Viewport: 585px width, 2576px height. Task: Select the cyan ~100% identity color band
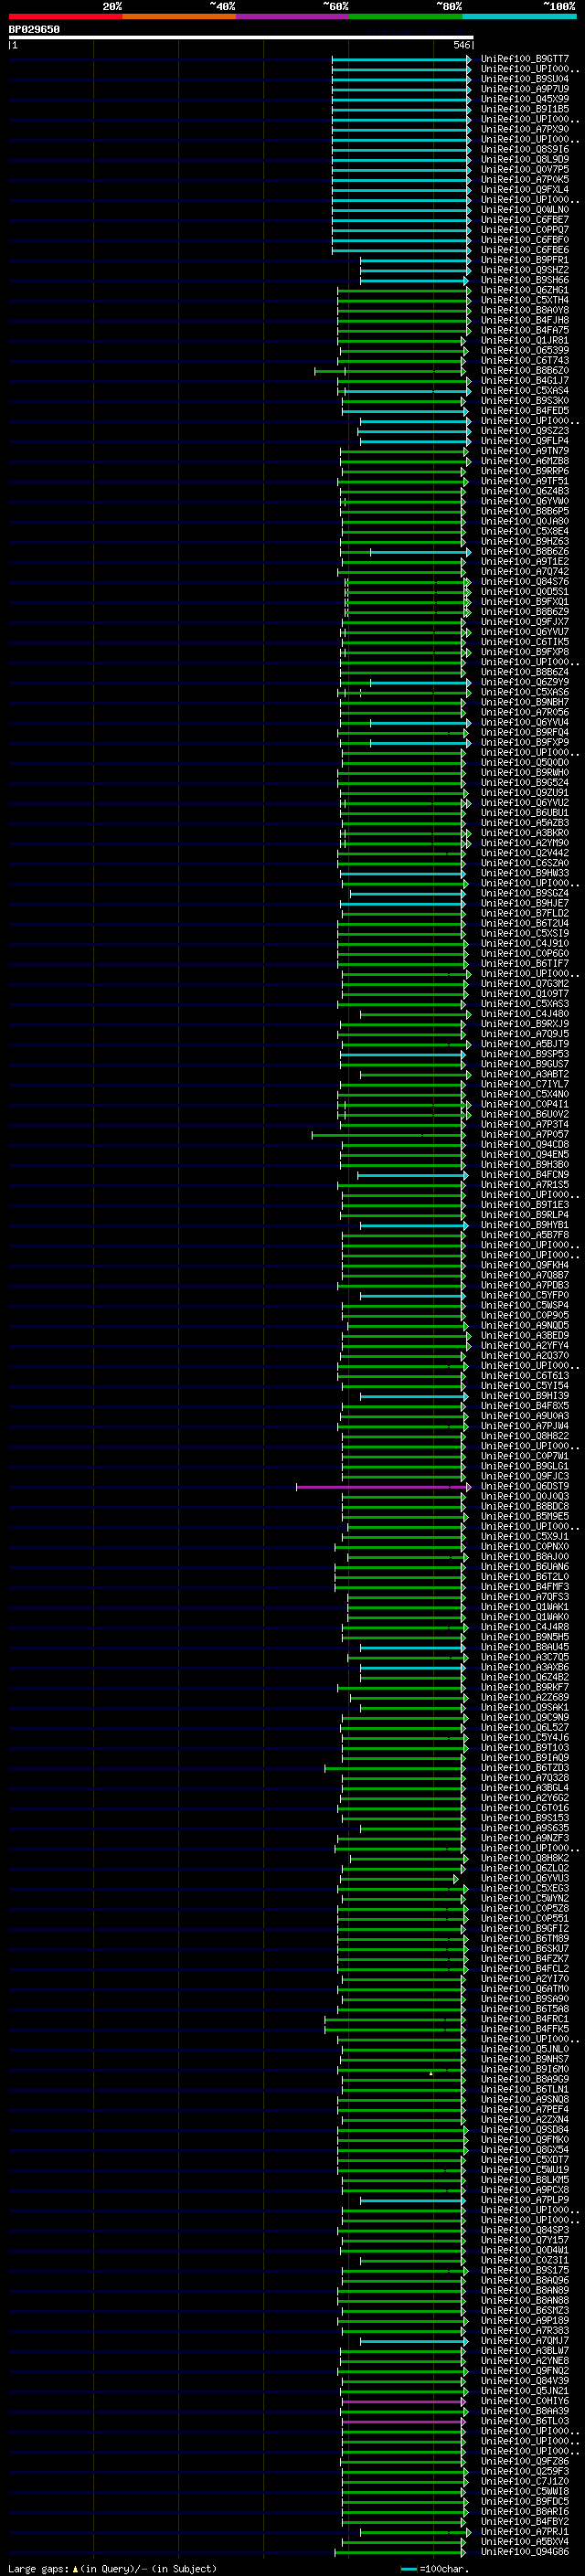(x=520, y=16)
